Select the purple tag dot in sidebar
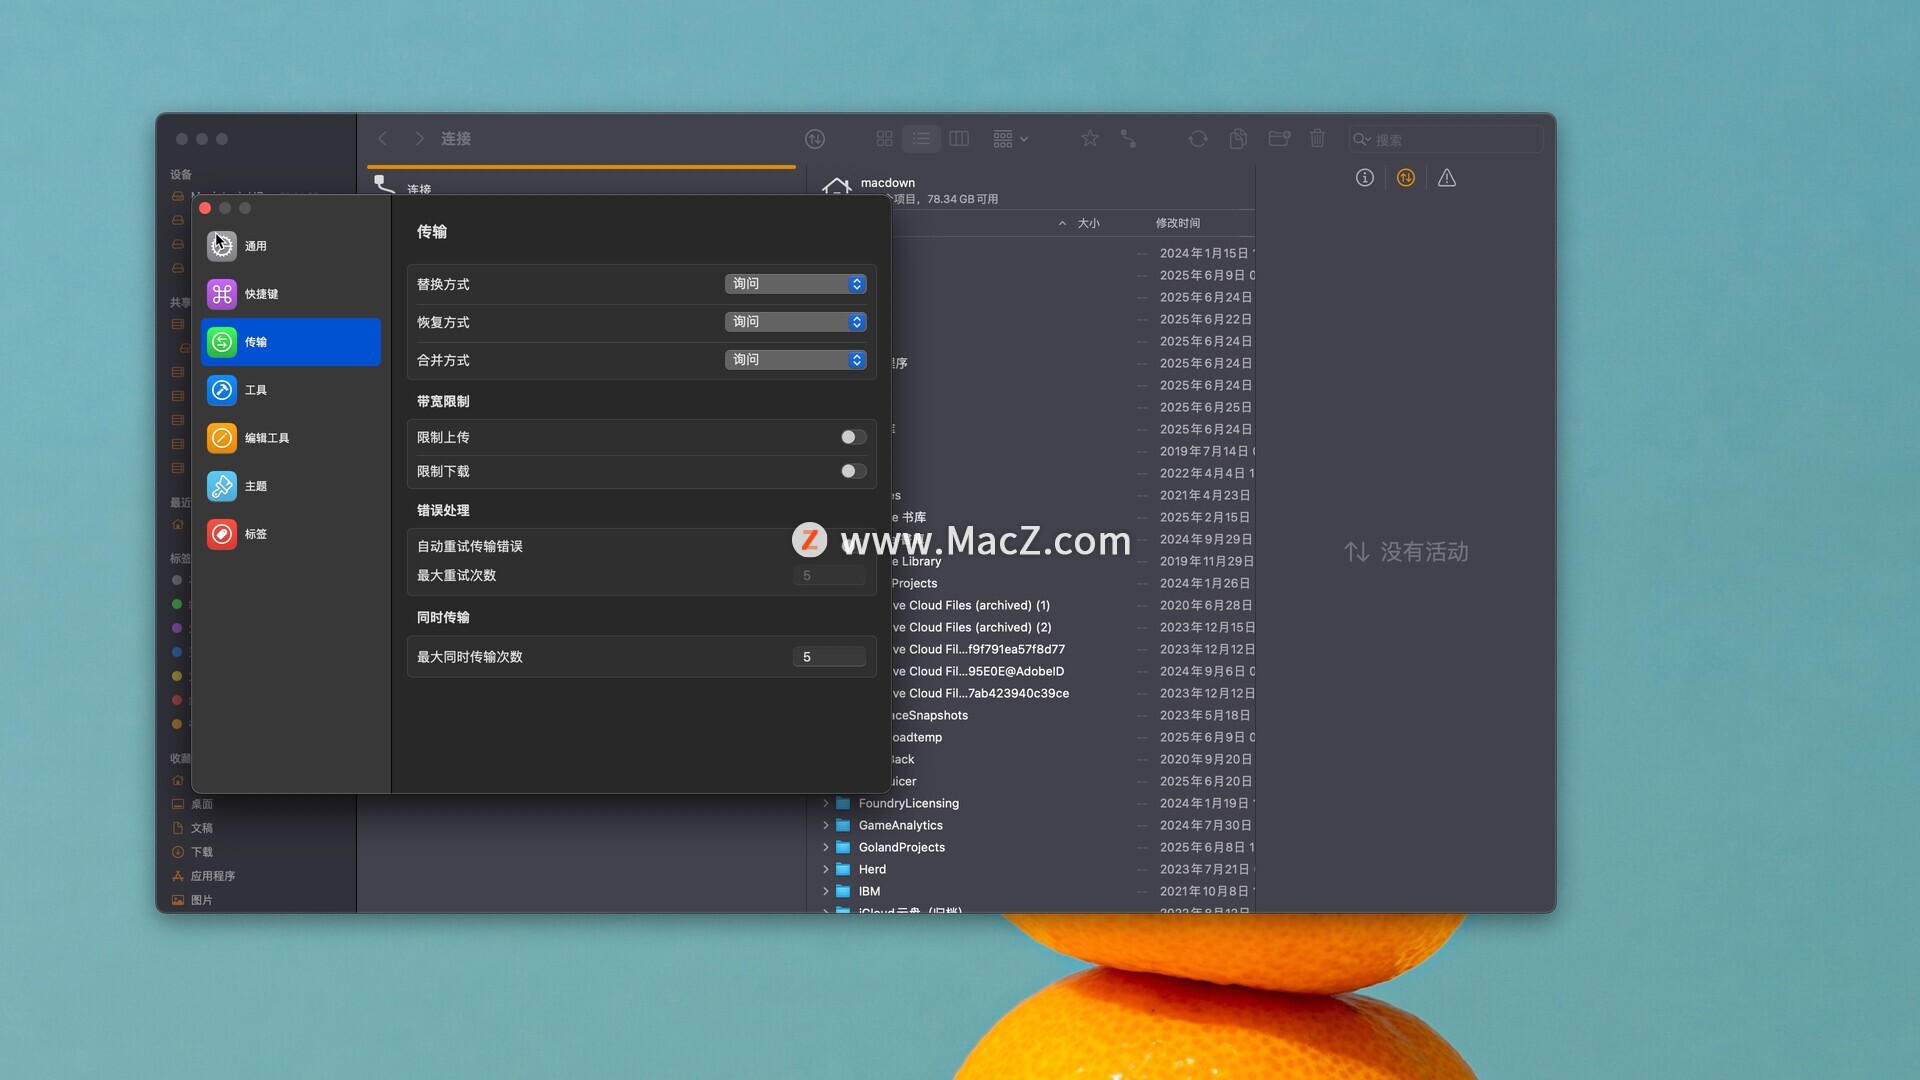 [x=177, y=628]
